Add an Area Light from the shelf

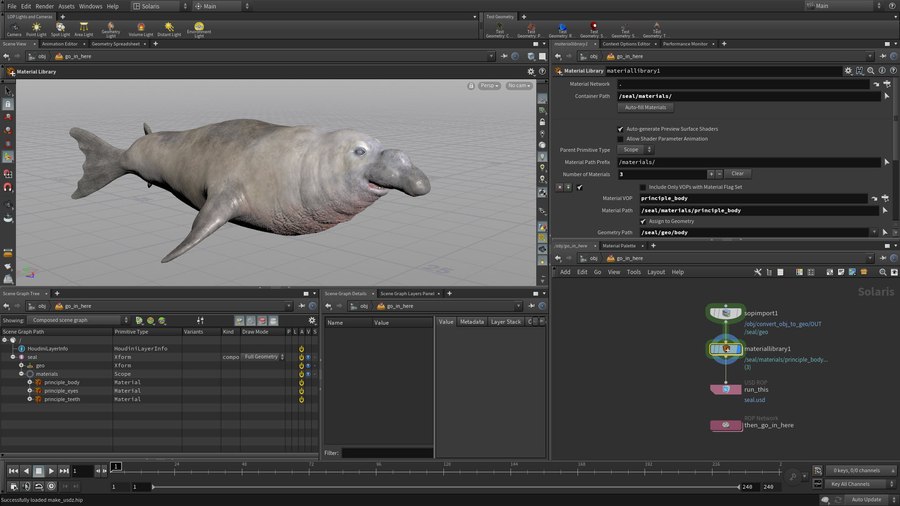pyautogui.click(x=84, y=27)
